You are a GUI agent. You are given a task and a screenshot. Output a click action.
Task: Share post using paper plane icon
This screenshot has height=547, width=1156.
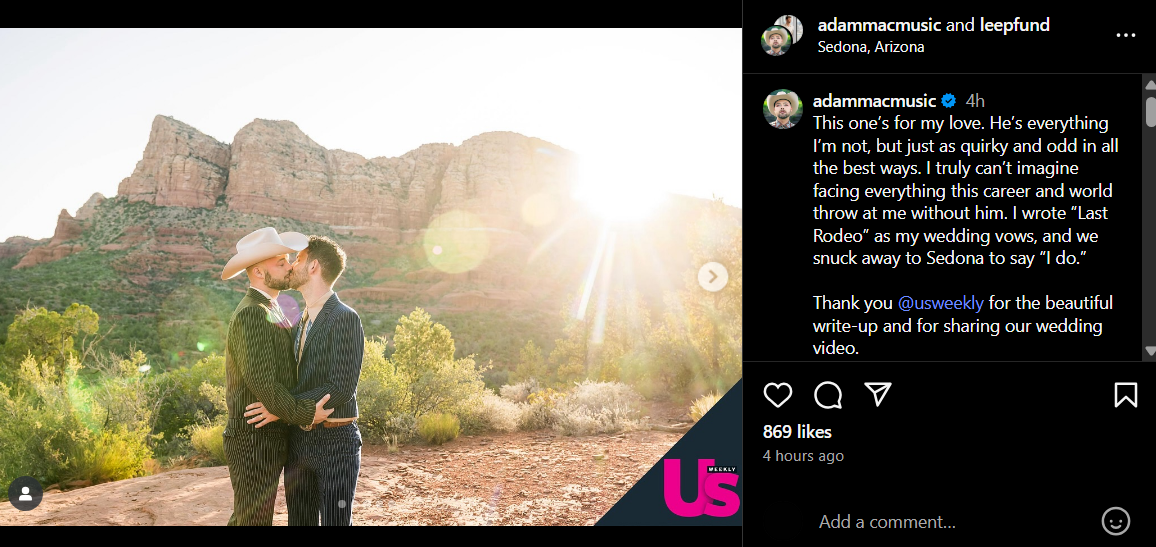tap(878, 394)
